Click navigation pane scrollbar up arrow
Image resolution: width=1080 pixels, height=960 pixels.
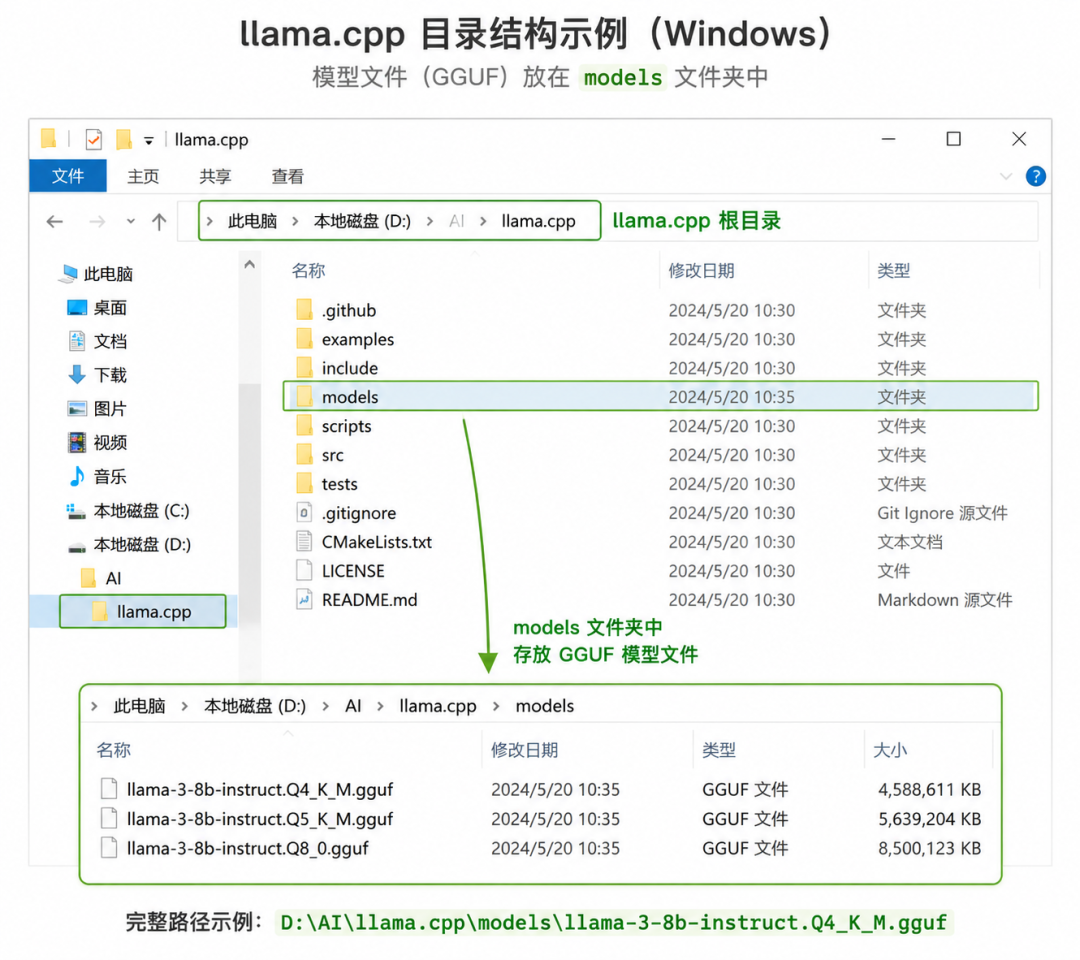249,264
